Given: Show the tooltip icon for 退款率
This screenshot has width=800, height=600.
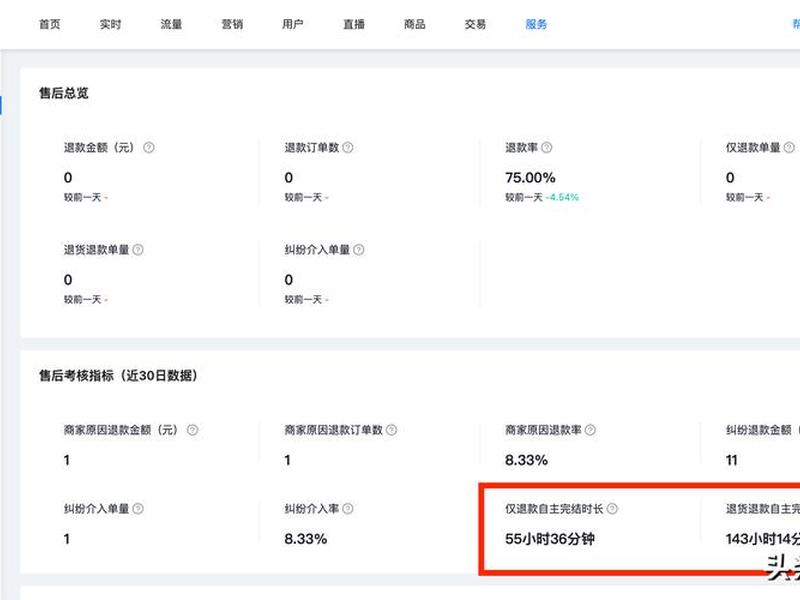Looking at the screenshot, I should click(x=546, y=147).
